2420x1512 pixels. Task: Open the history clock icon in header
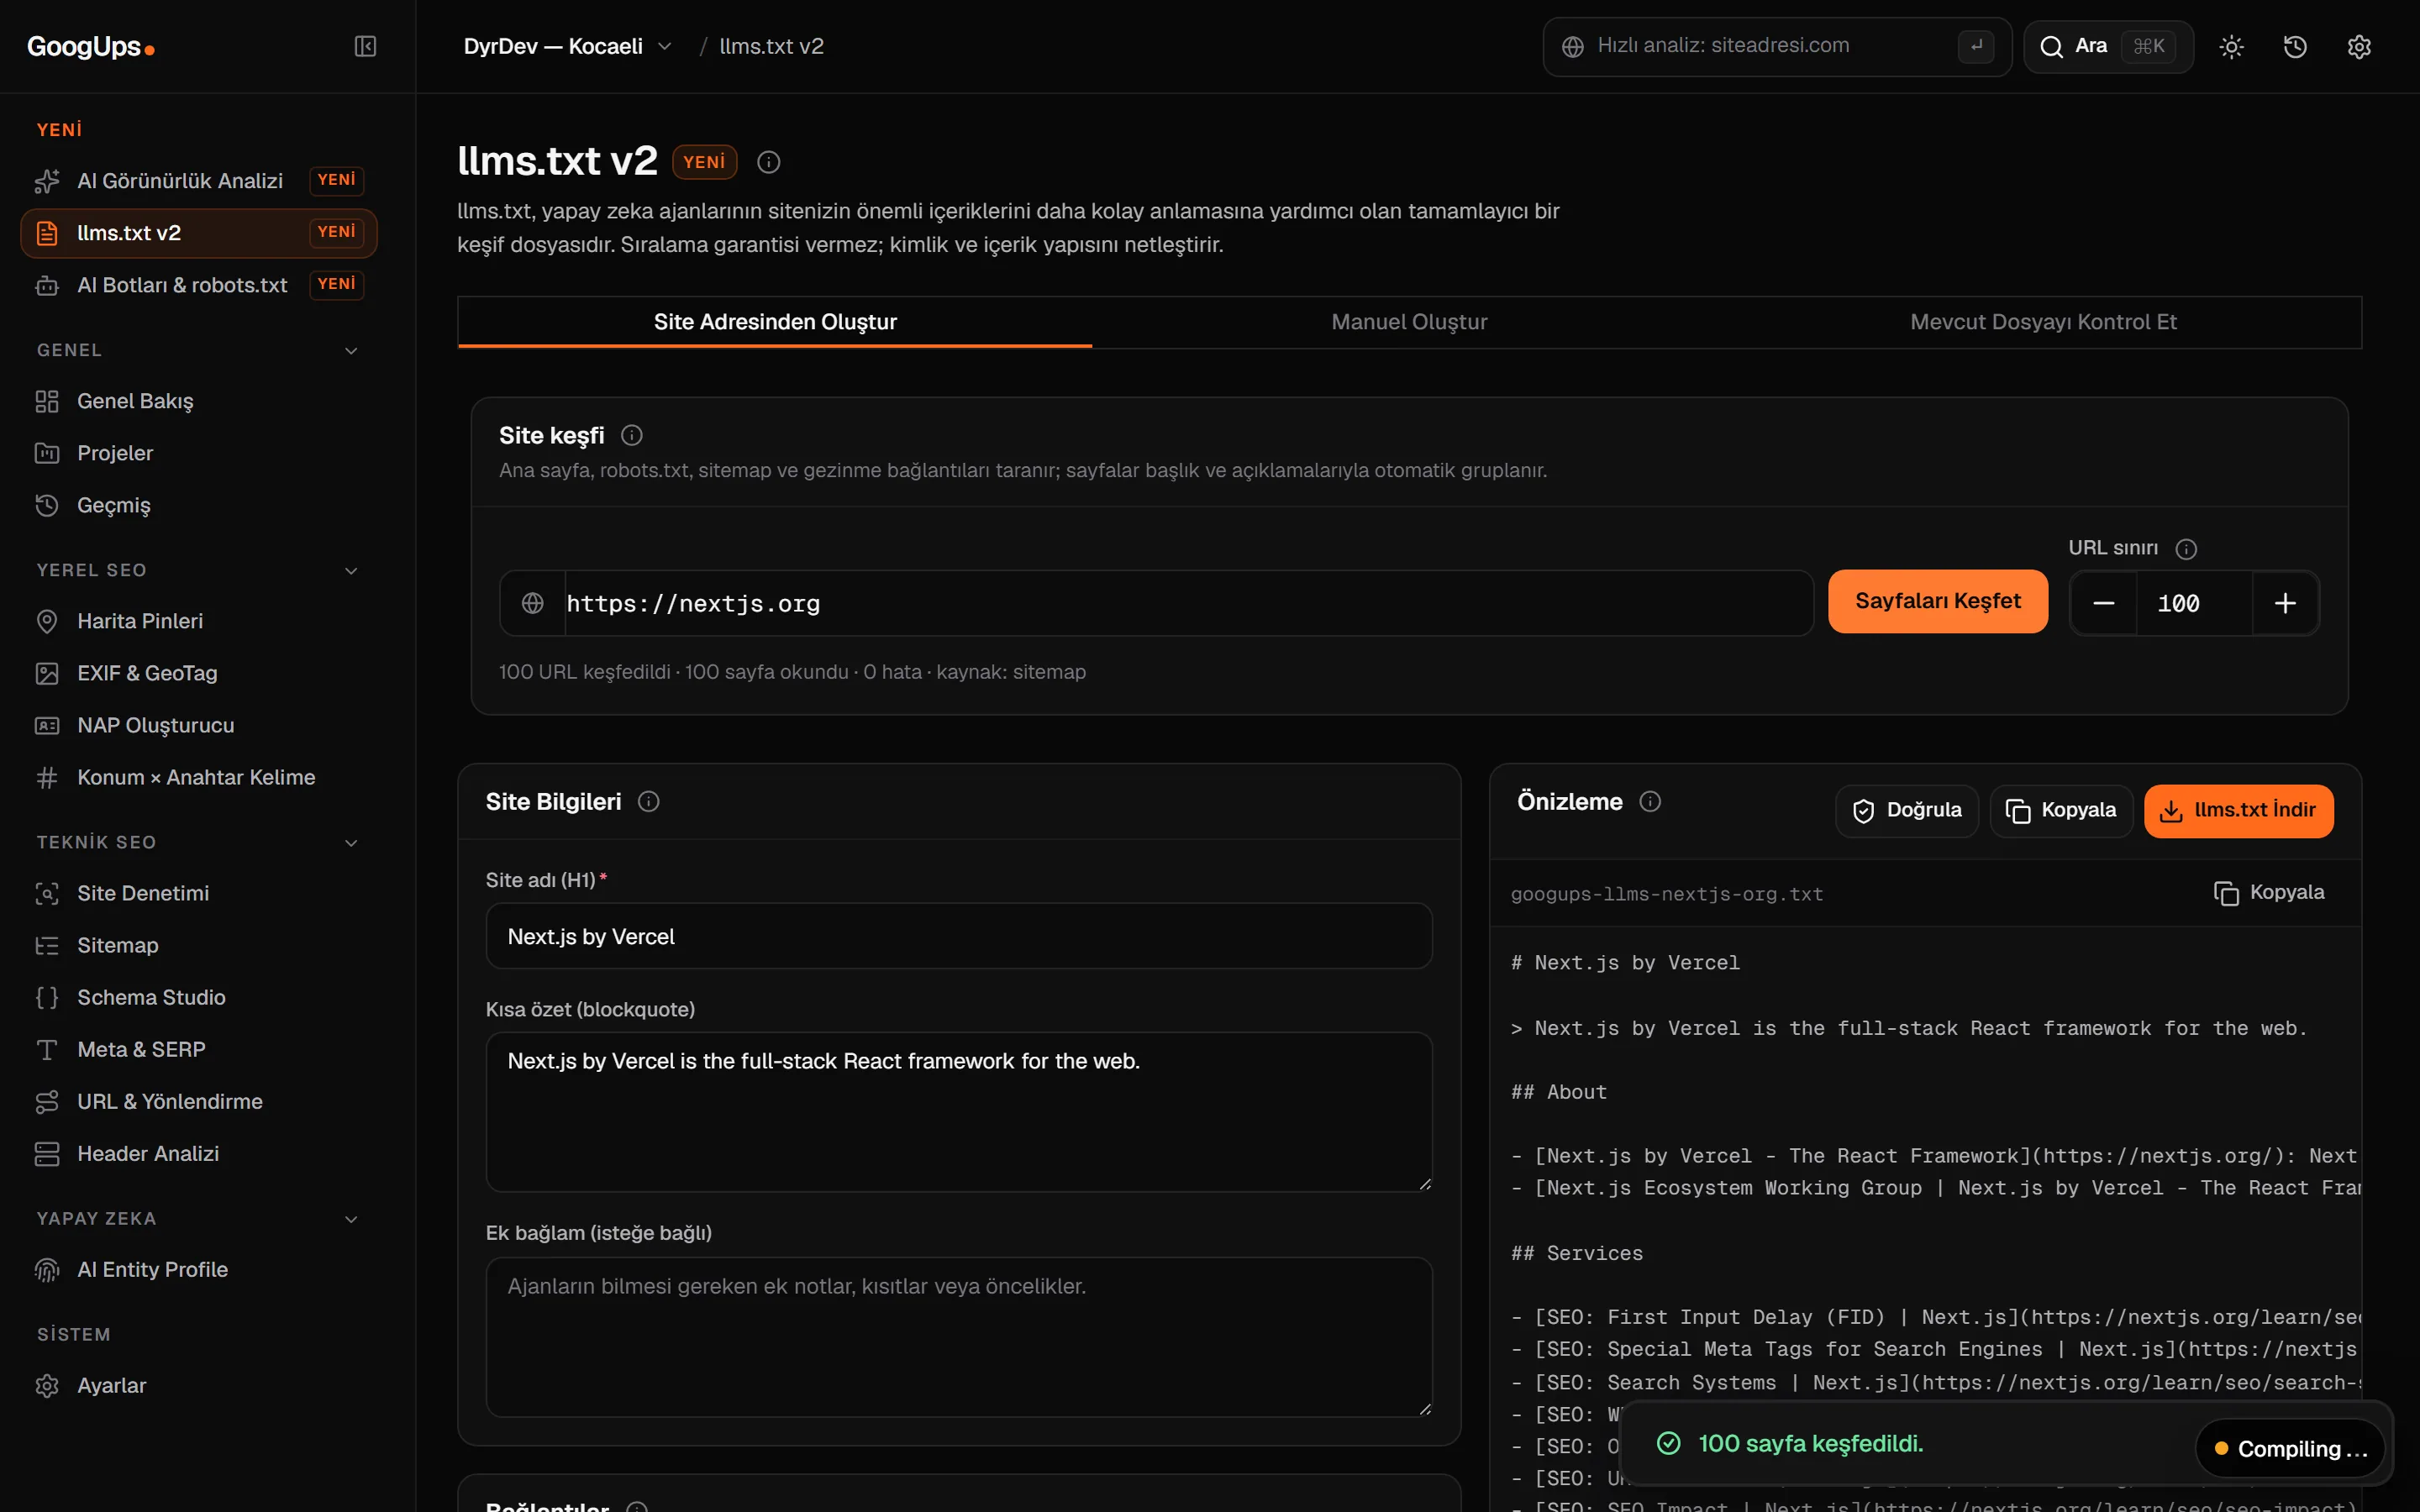point(2295,47)
